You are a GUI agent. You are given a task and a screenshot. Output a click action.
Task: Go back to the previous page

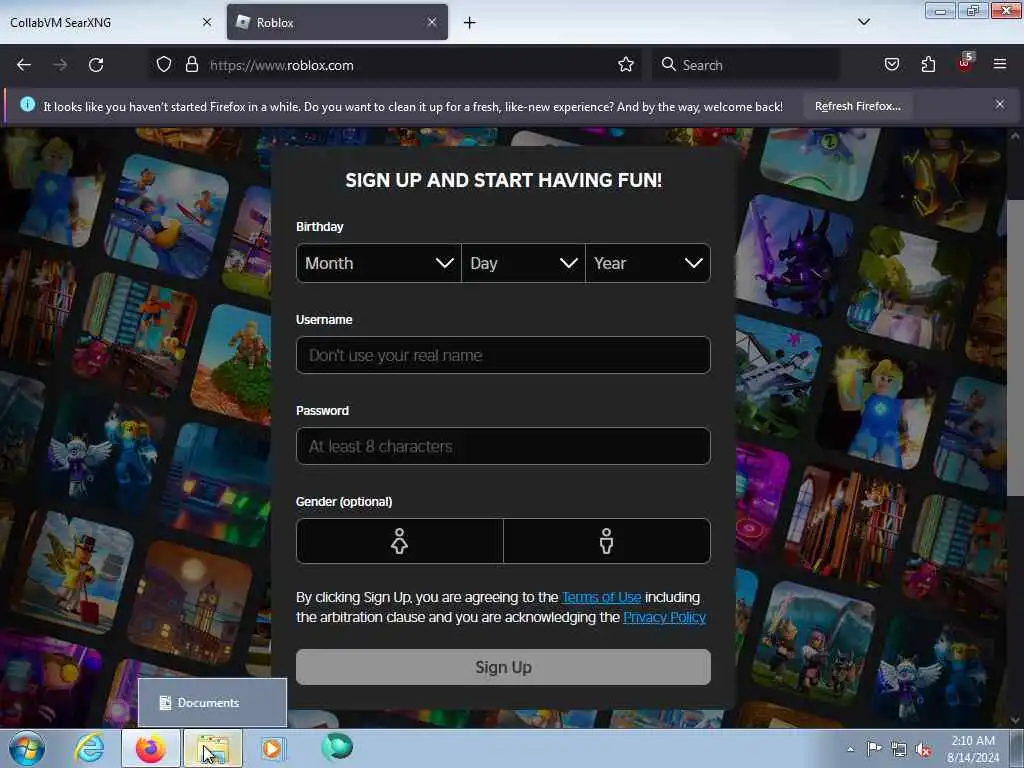24,65
